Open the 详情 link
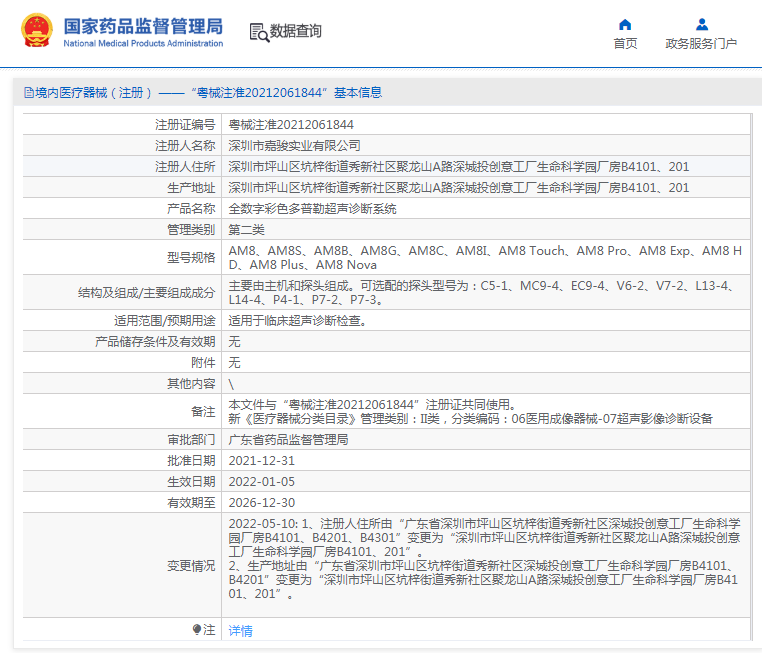Image resolution: width=762 pixels, height=653 pixels. tap(240, 631)
